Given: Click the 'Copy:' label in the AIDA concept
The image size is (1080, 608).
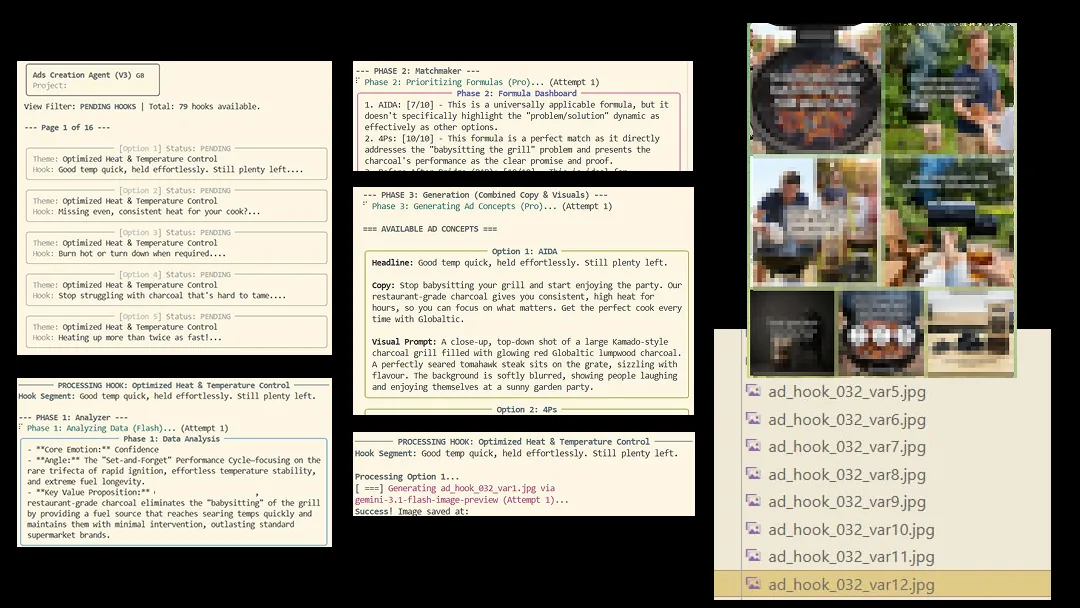Looking at the screenshot, I should click(384, 285).
